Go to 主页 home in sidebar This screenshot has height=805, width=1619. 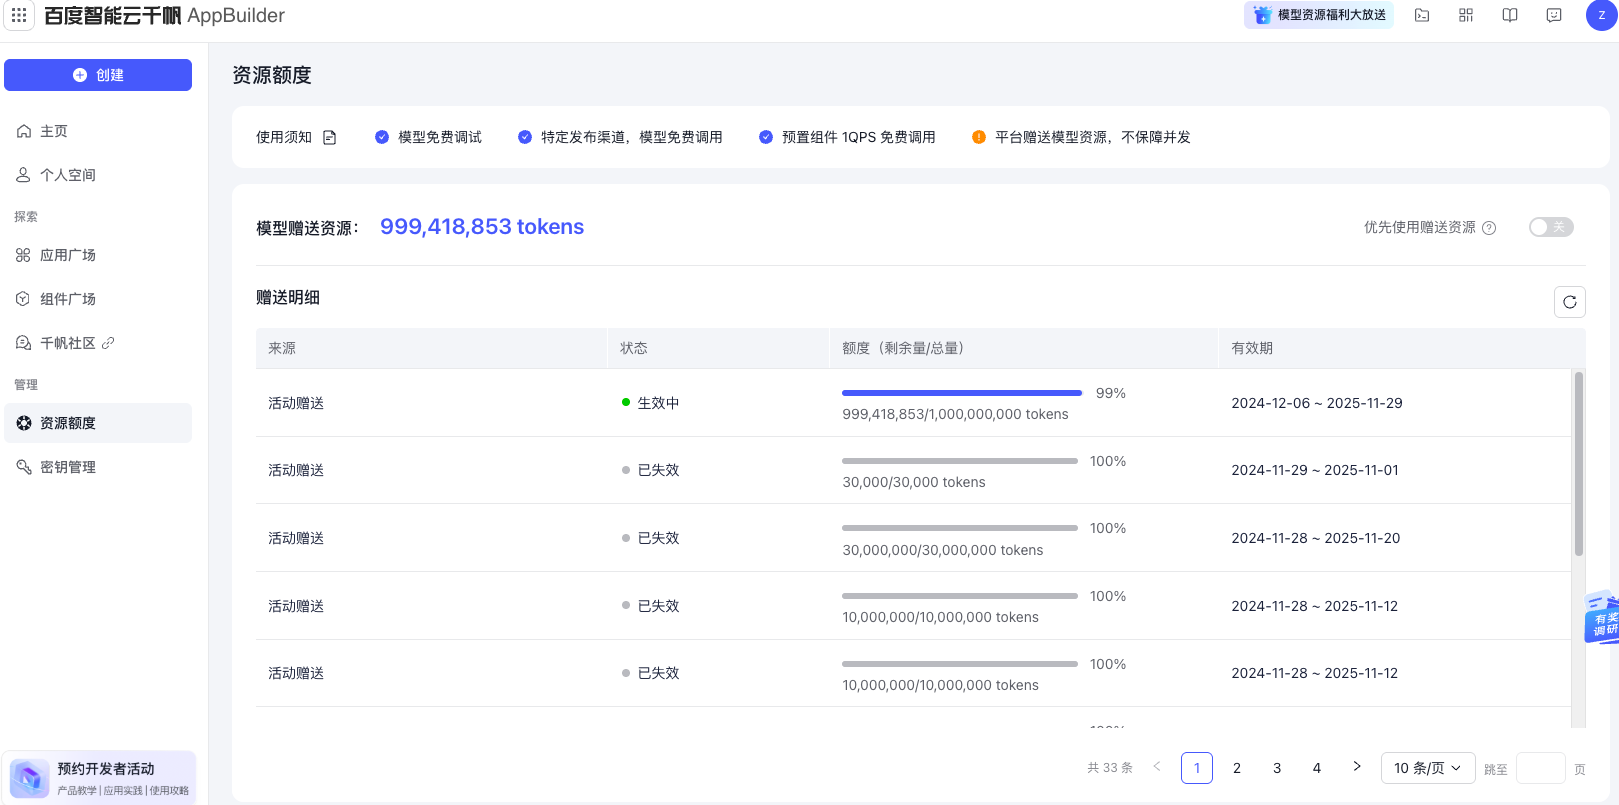point(98,131)
